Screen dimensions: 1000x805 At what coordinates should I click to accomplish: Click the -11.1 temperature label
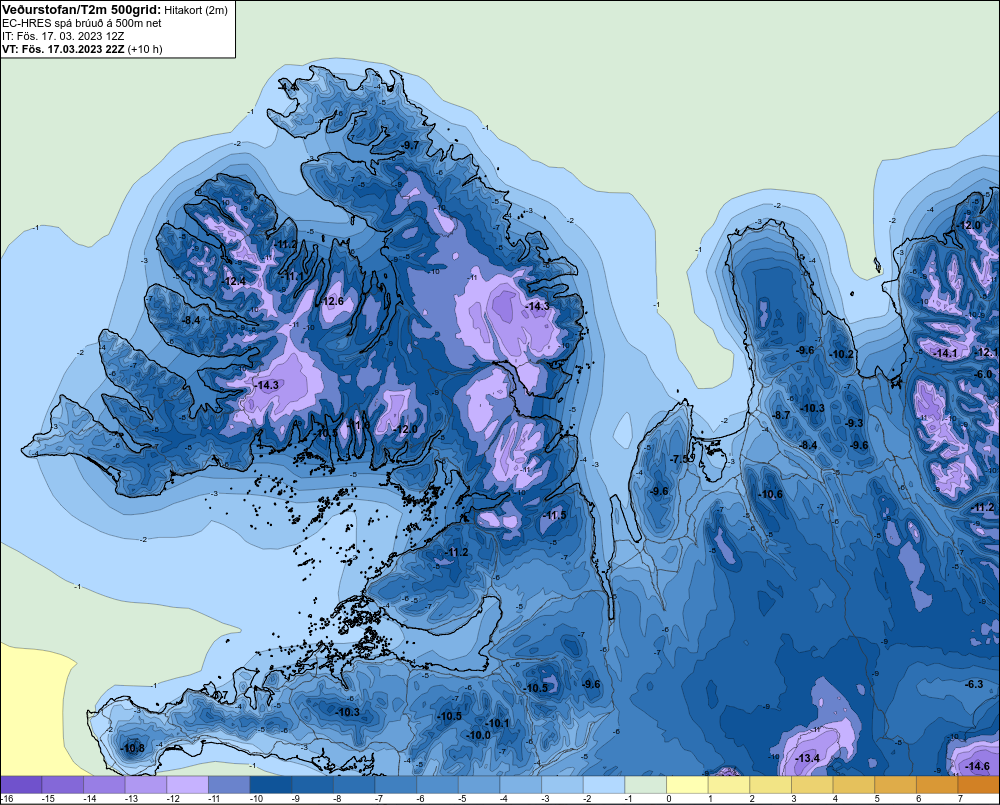(293, 276)
